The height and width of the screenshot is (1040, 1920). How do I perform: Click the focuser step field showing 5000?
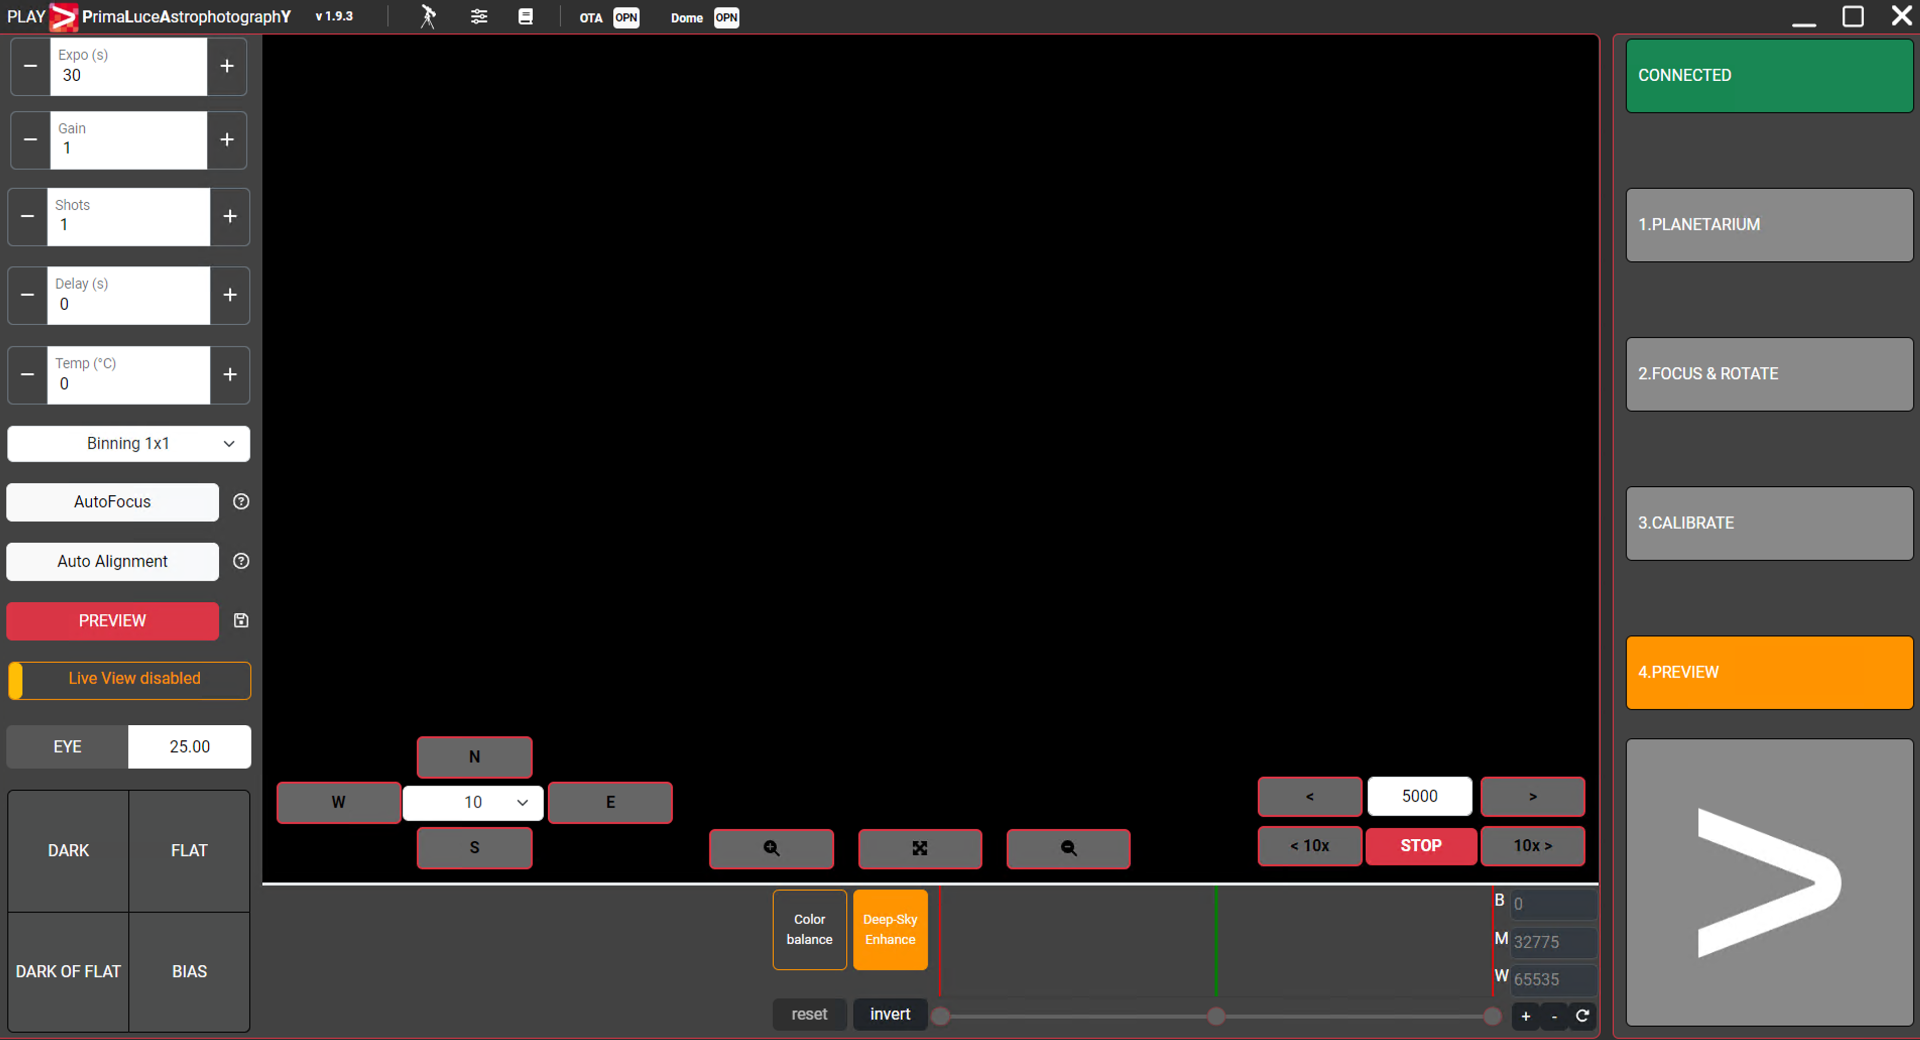click(x=1420, y=797)
